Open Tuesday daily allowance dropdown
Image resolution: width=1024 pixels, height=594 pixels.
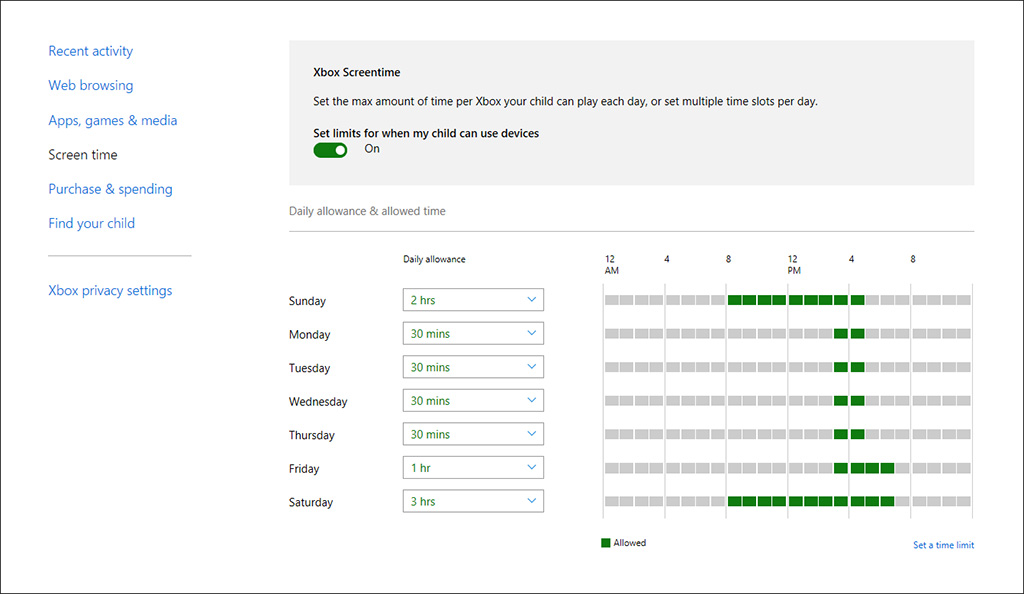click(x=473, y=367)
